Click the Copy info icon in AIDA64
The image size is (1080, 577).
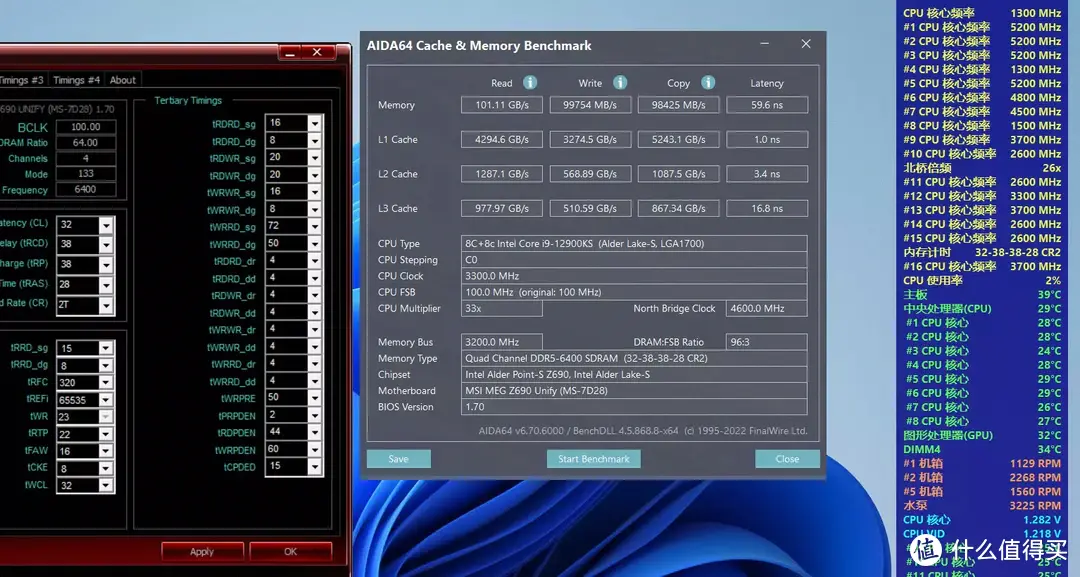point(708,83)
